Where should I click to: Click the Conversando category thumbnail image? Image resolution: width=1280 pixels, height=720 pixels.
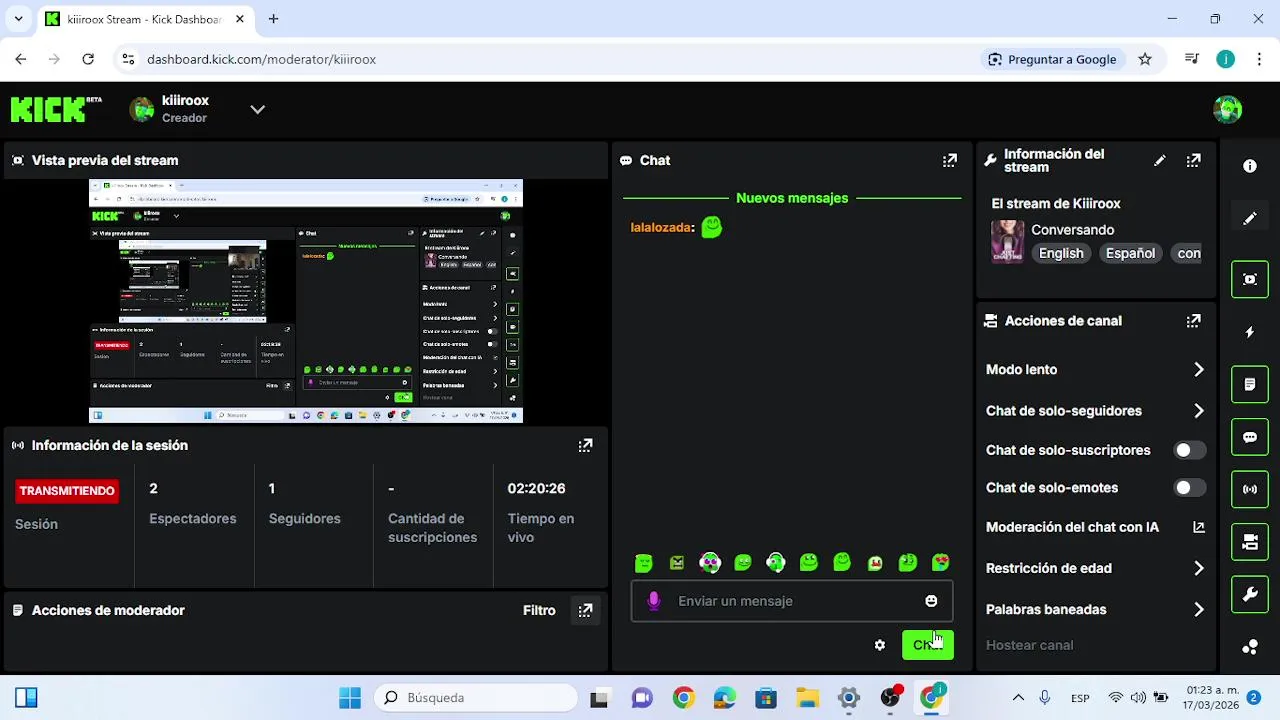[x=1008, y=241]
